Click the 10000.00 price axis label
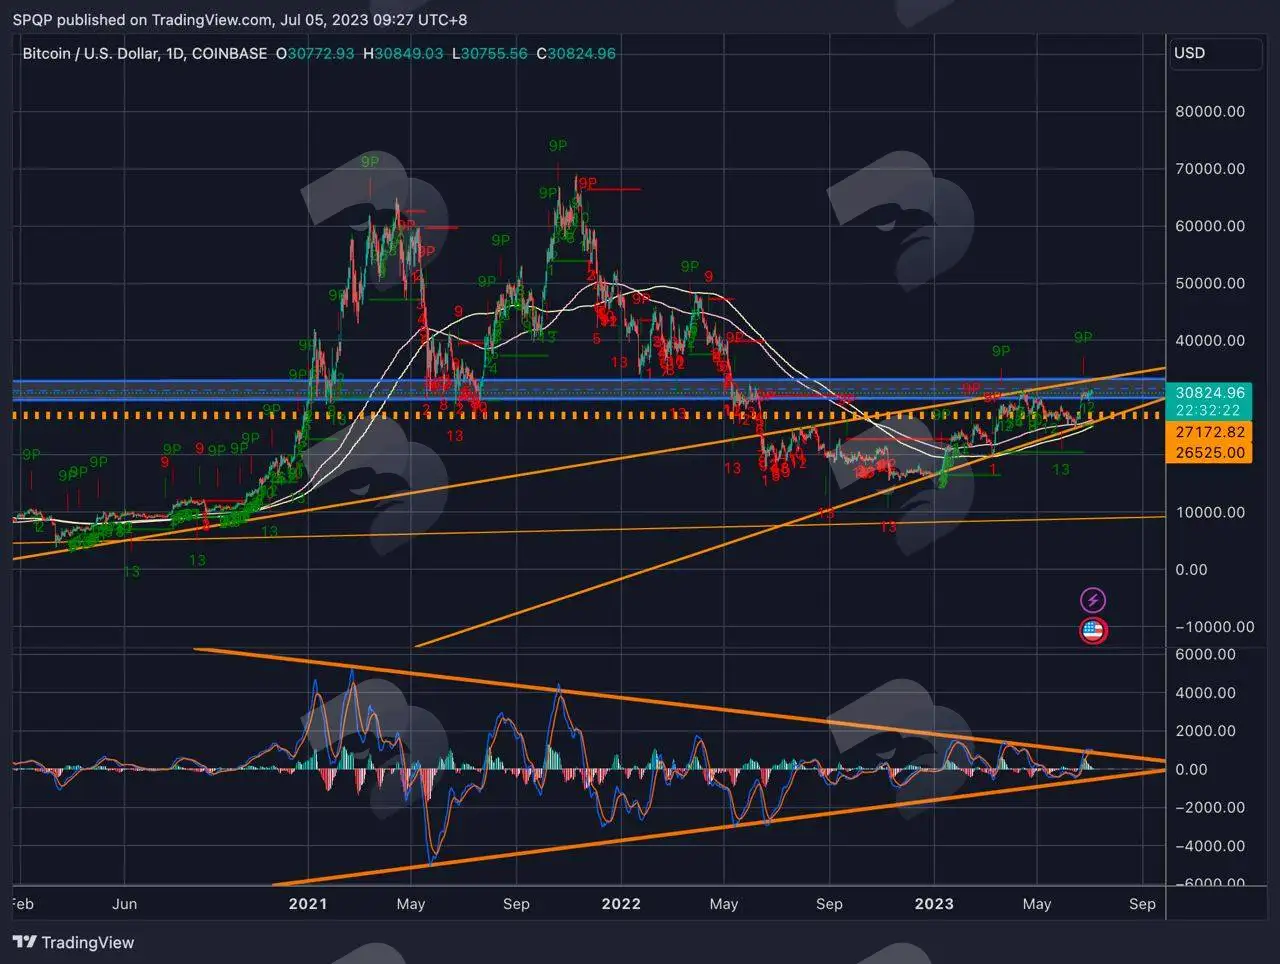This screenshot has height=964, width=1280. pos(1210,512)
